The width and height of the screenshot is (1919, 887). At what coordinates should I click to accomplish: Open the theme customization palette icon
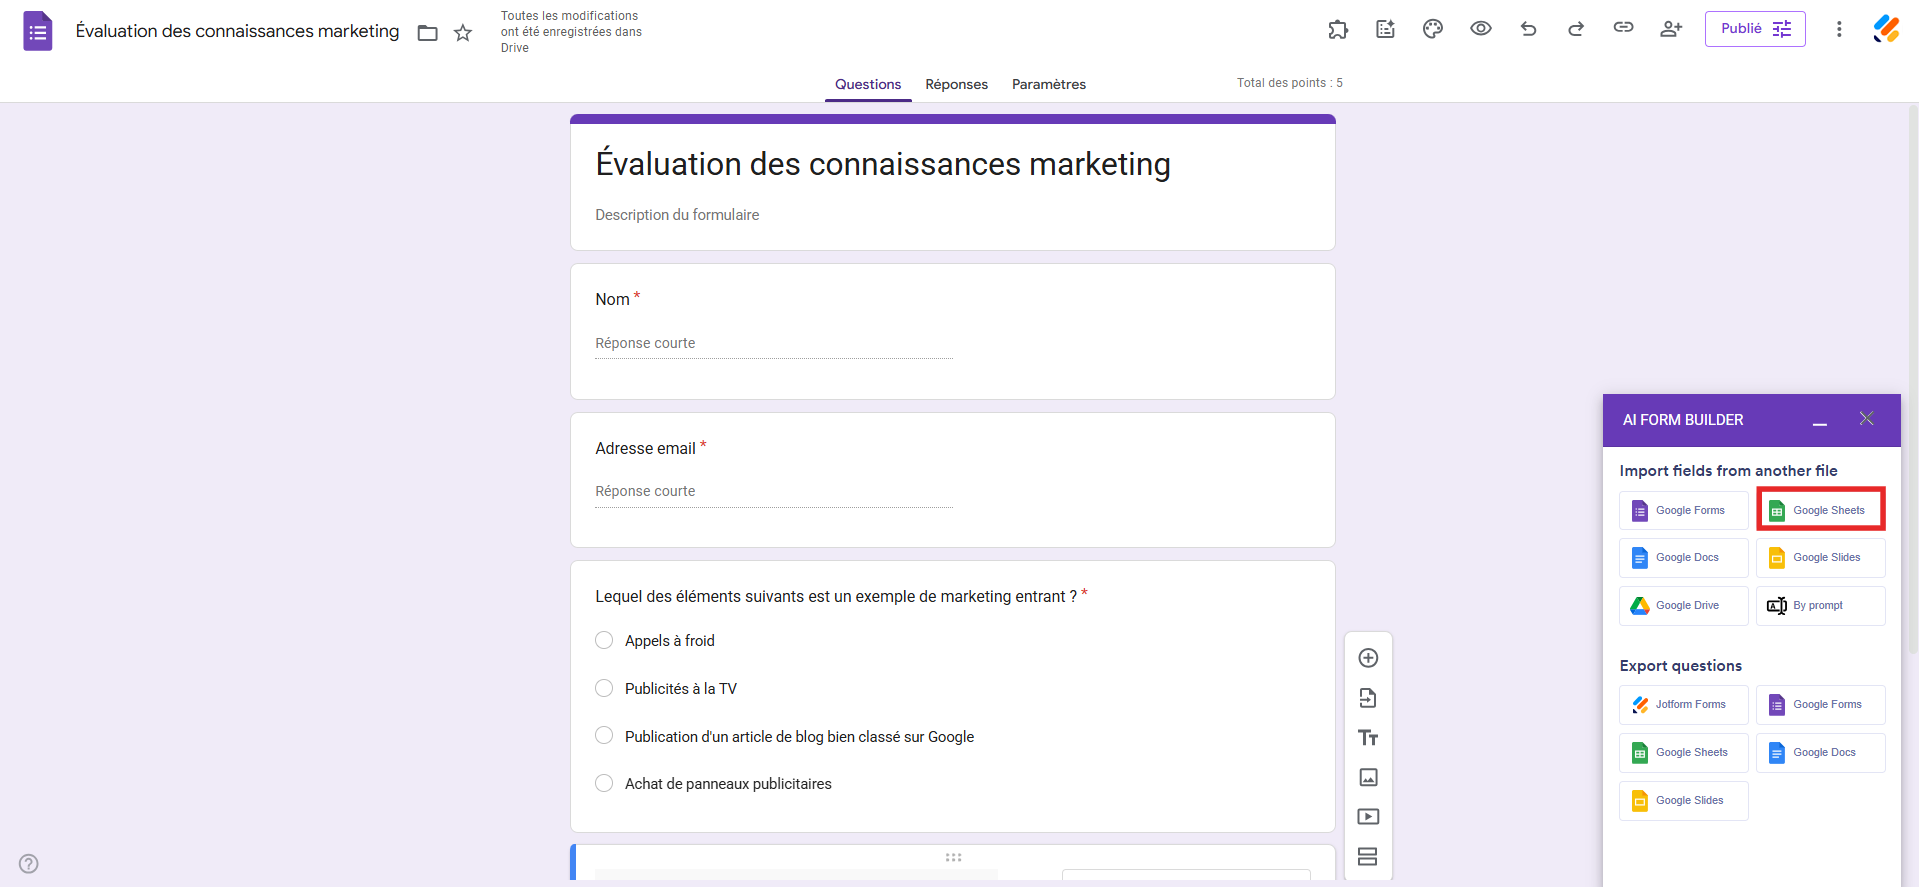pyautogui.click(x=1433, y=29)
